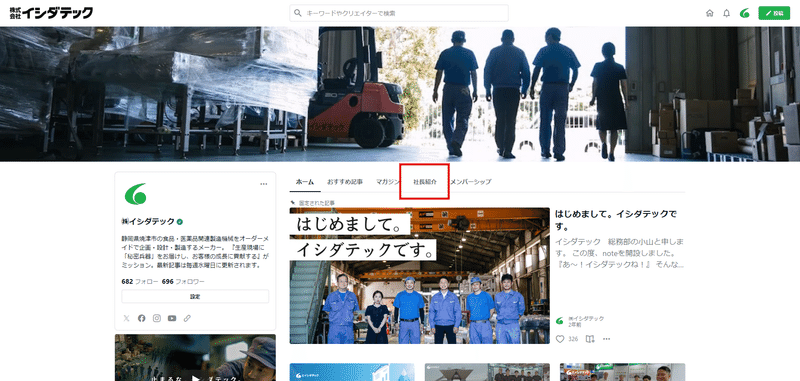This screenshot has width=800, height=381.
Task: Open the YouTube social link
Action: 172,318
